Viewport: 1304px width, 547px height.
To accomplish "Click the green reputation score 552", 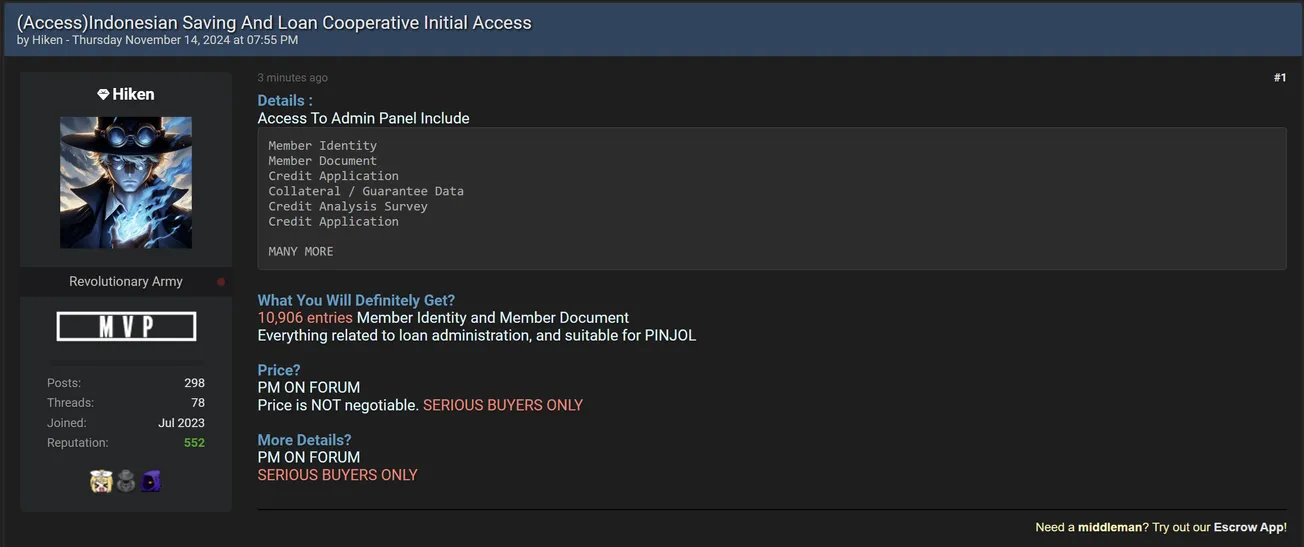I will click(194, 442).
